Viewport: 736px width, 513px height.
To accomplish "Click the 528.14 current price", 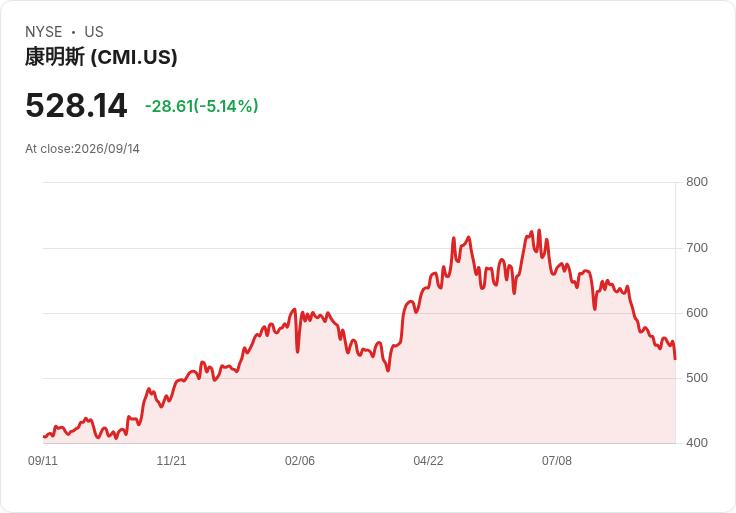I will click(x=76, y=106).
